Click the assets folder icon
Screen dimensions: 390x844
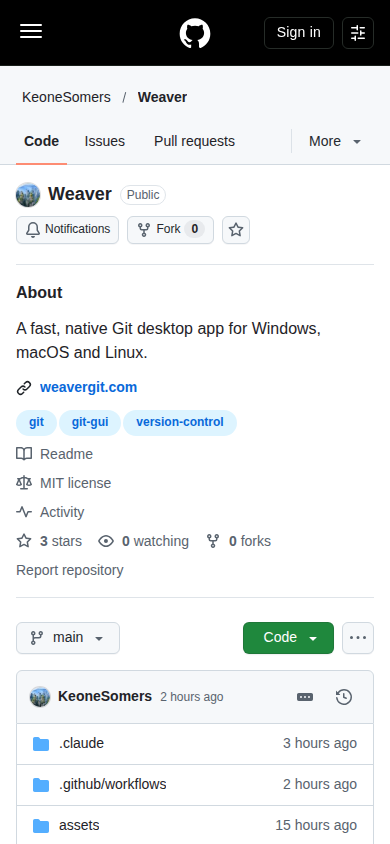(41, 826)
